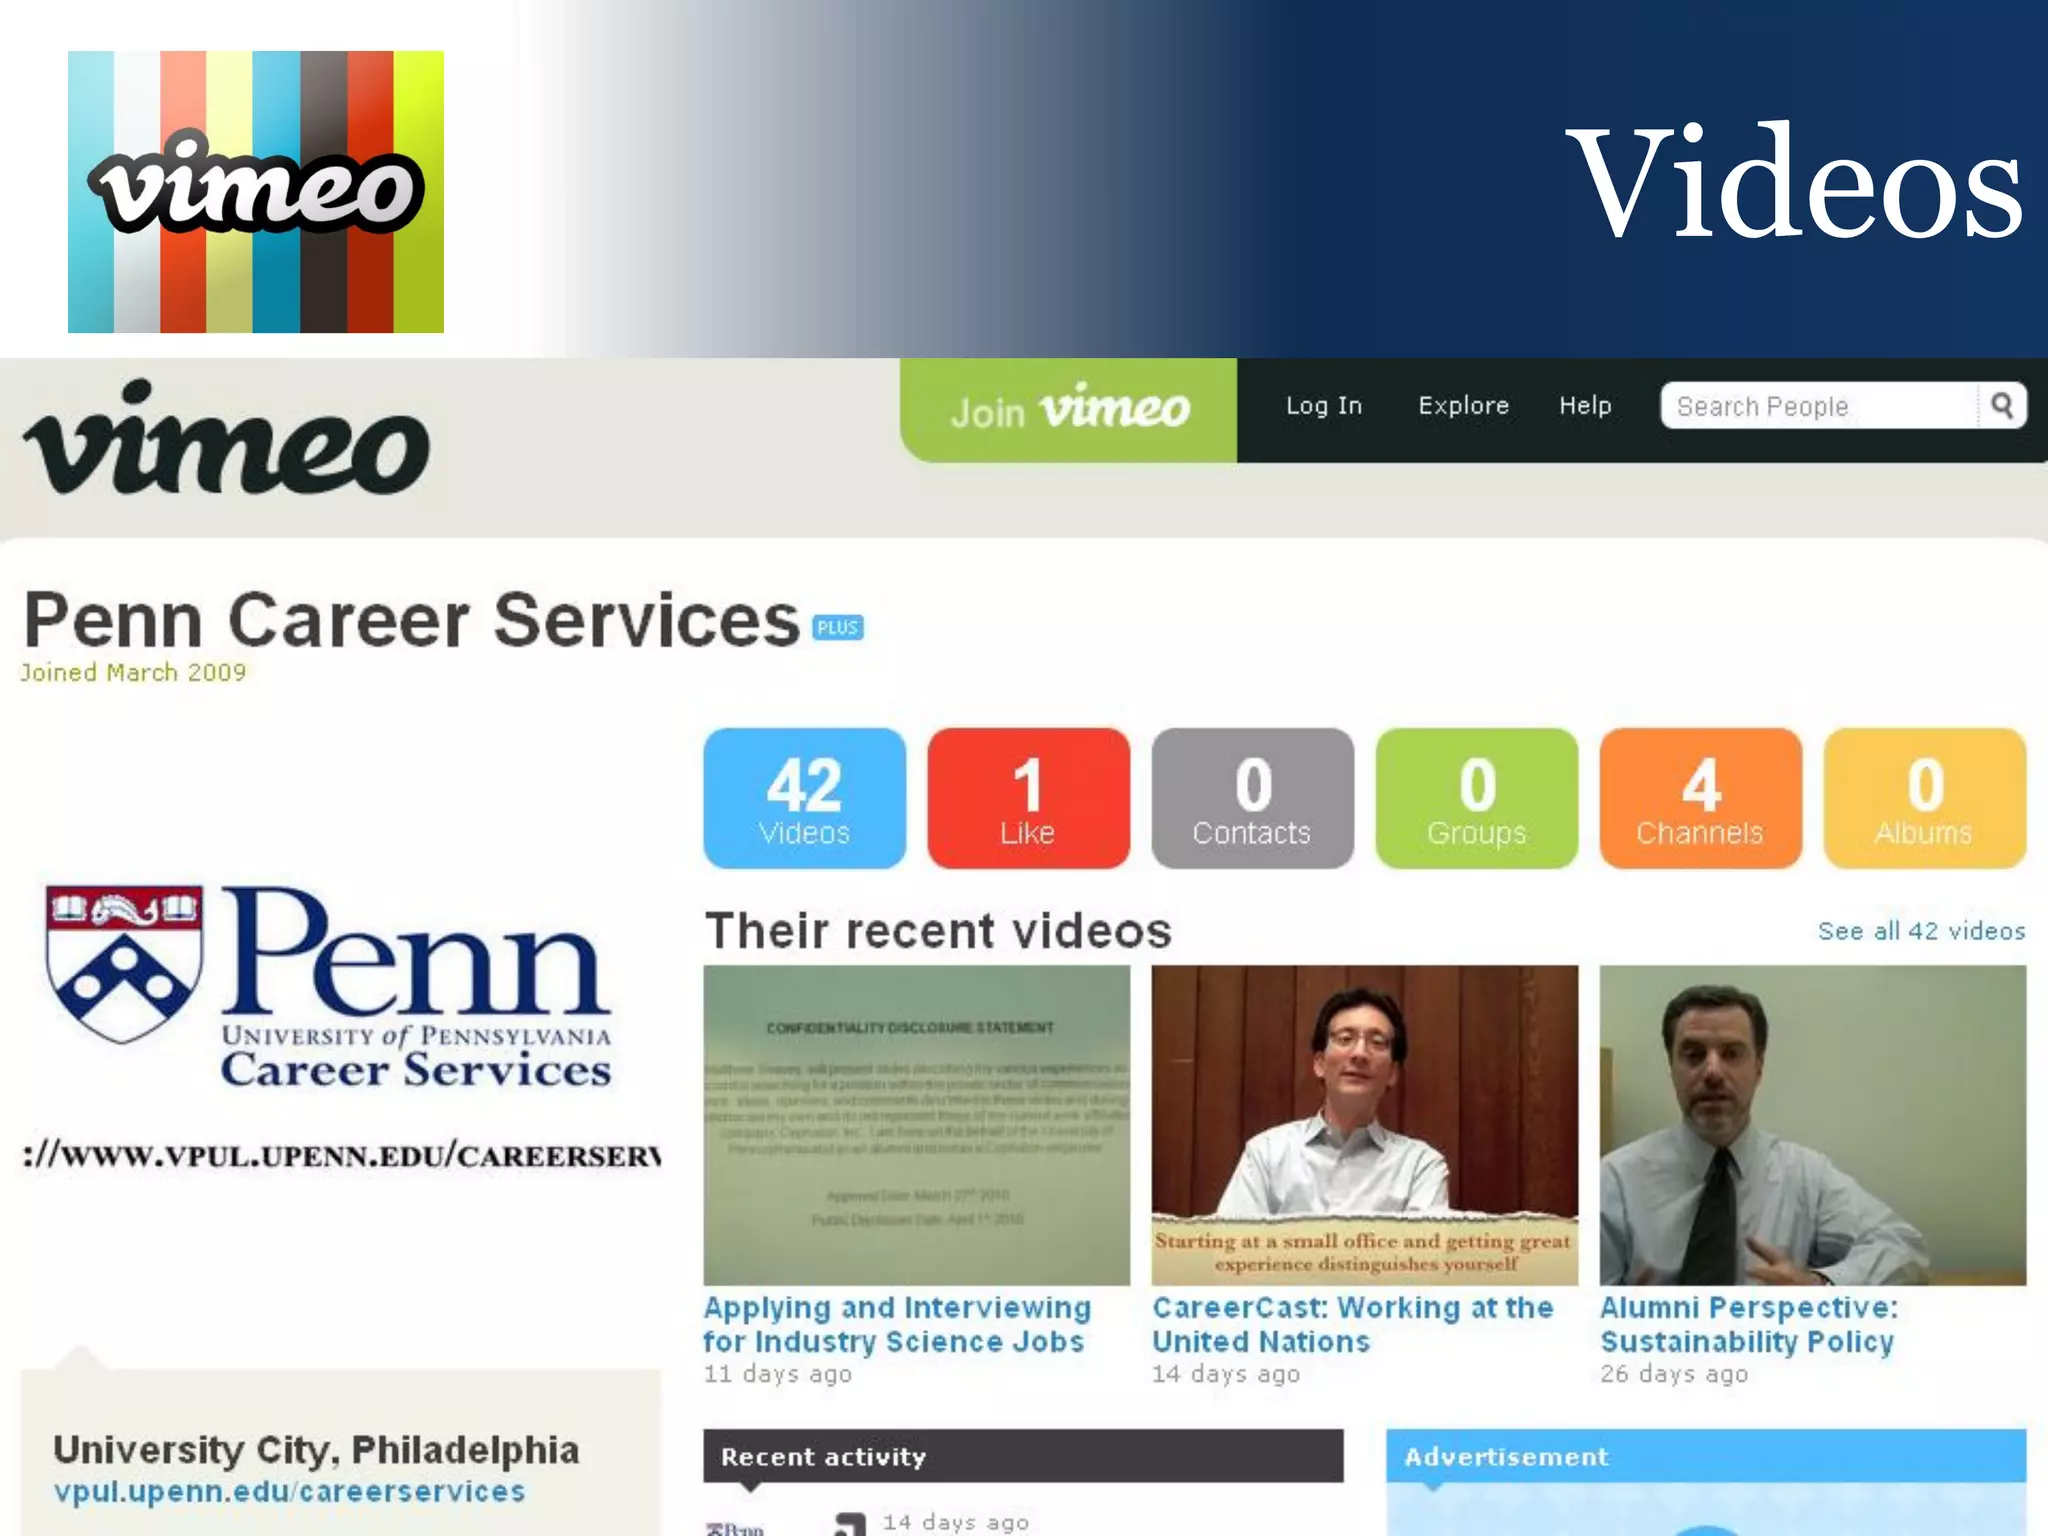The width and height of the screenshot is (2048, 1536).
Task: Open the Log In menu item
Action: [1324, 405]
